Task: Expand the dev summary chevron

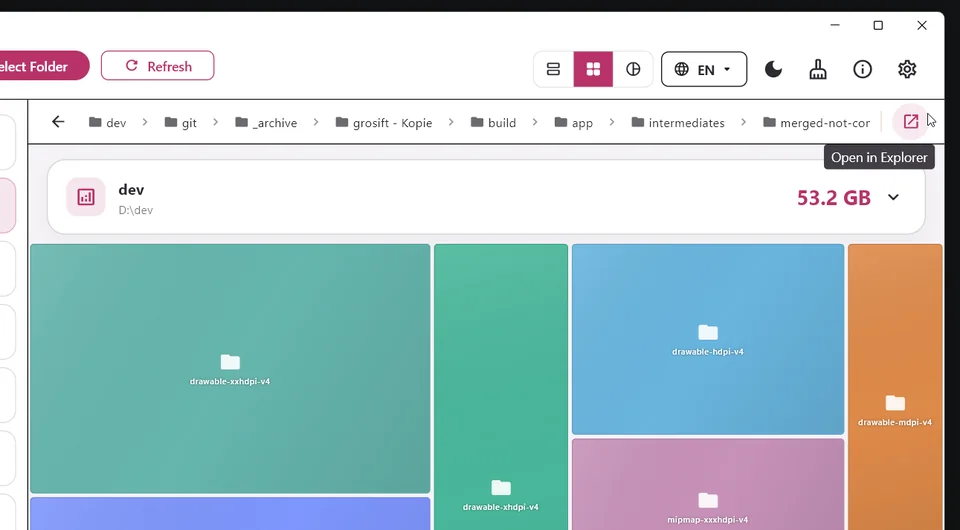Action: (x=893, y=197)
